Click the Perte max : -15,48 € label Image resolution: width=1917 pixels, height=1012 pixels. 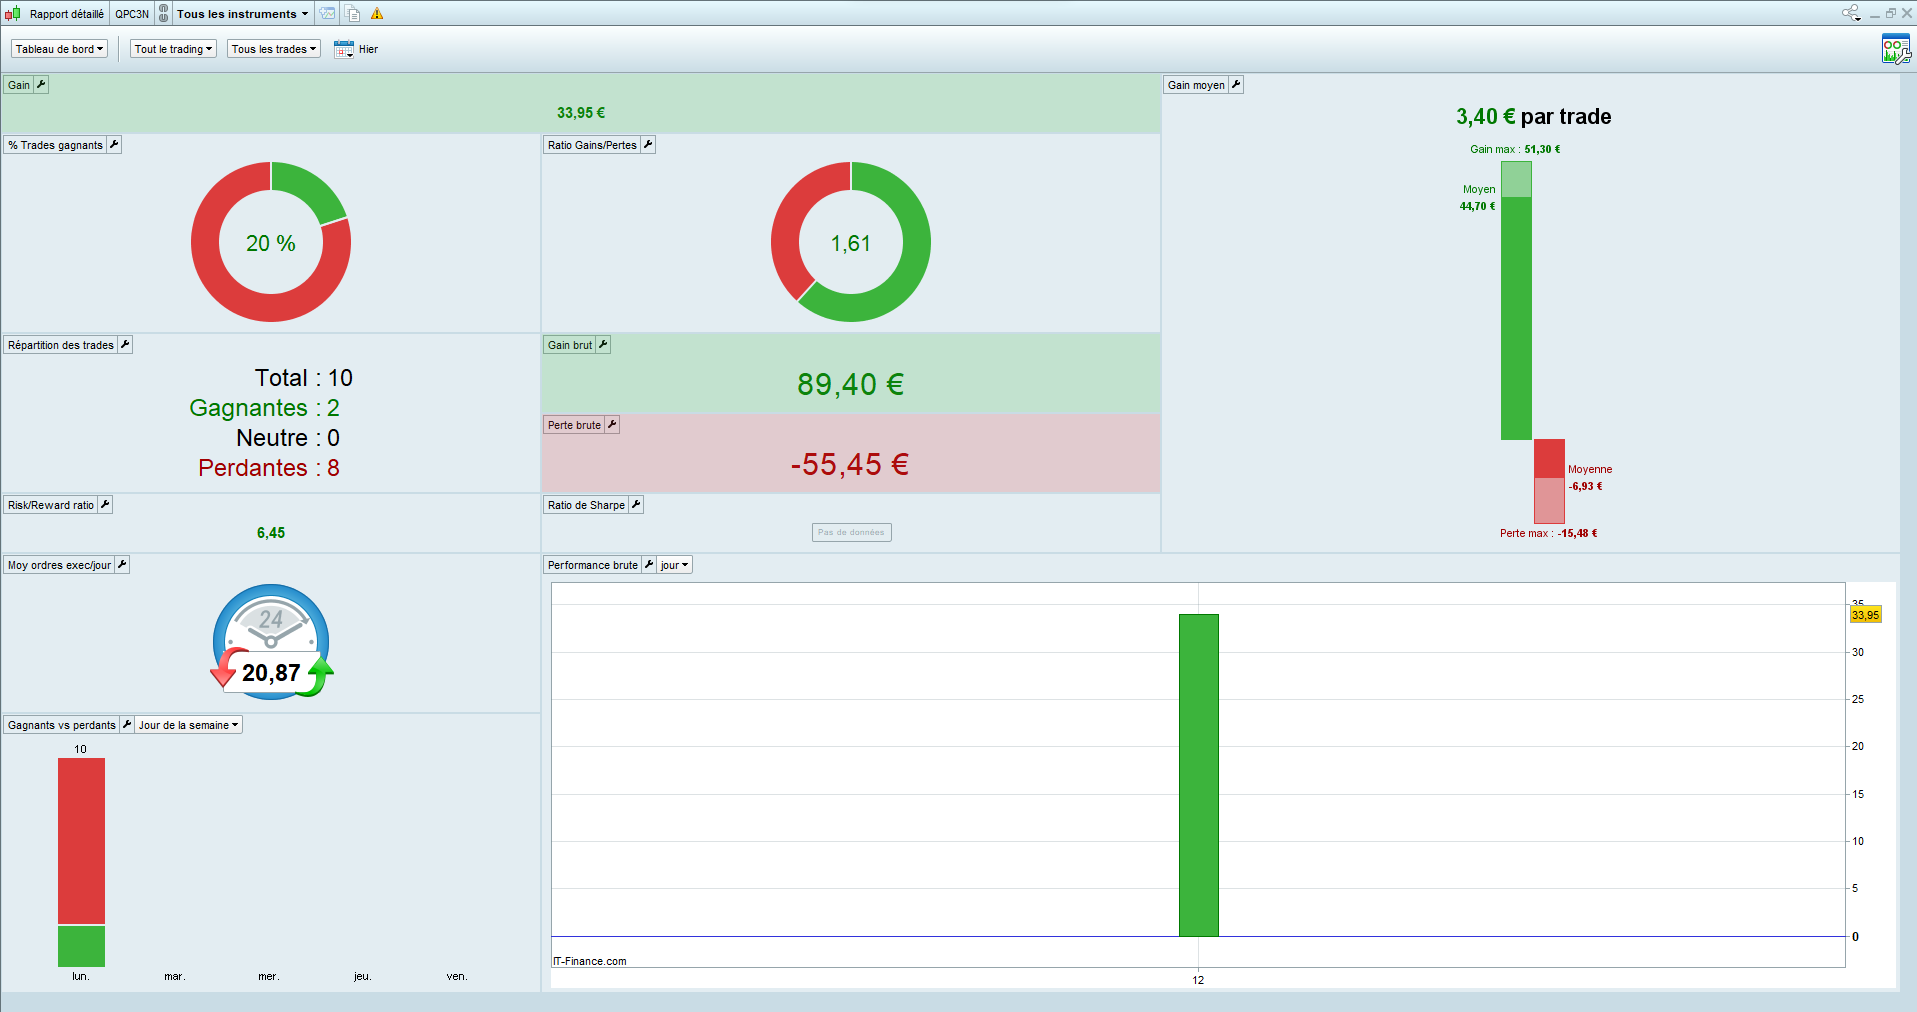[1549, 533]
